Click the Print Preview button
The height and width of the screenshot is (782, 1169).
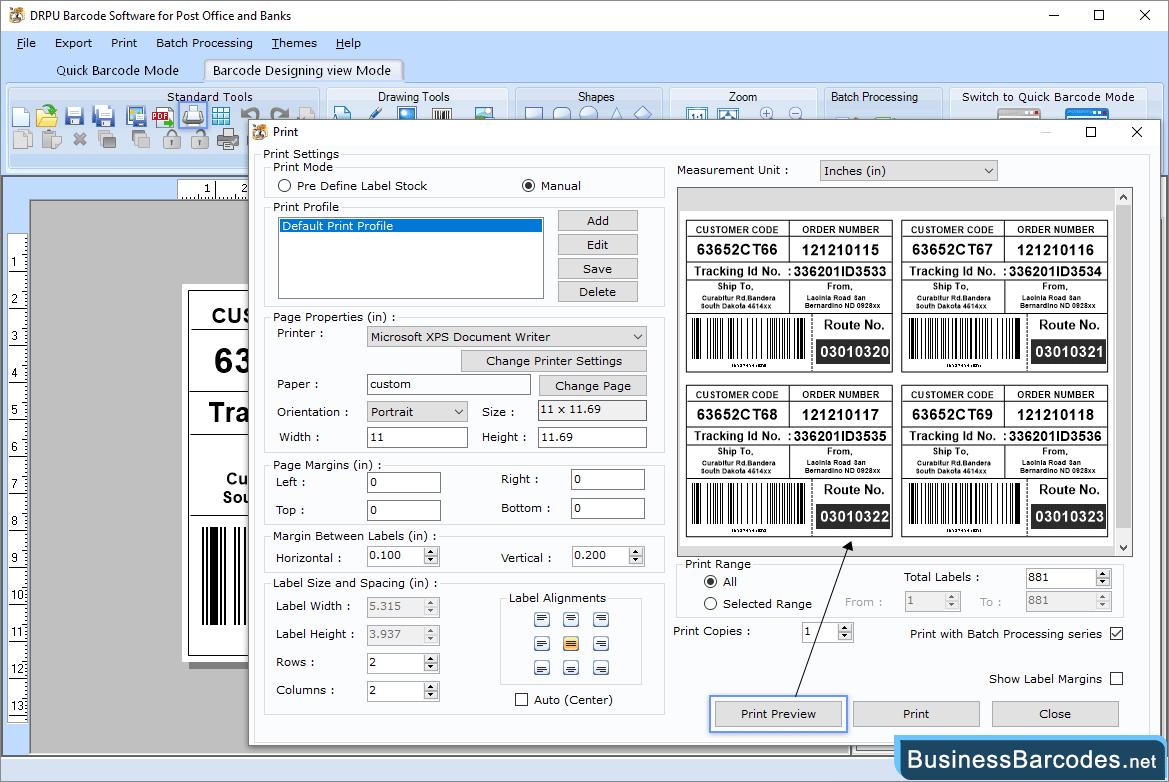778,714
